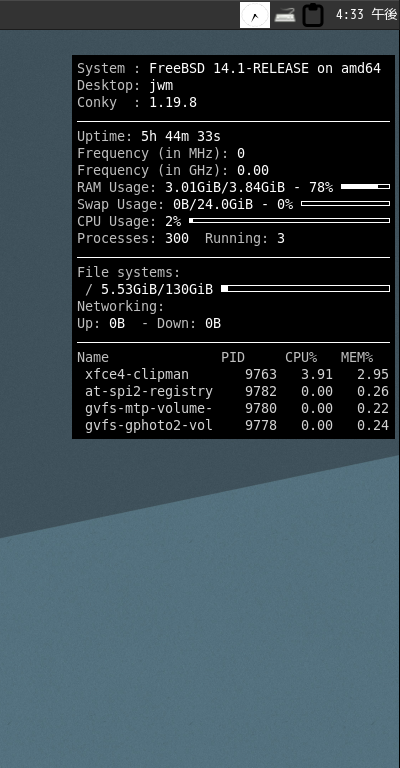Click PID 9780 in the process list
400x768 pixels.
[x=261, y=408]
